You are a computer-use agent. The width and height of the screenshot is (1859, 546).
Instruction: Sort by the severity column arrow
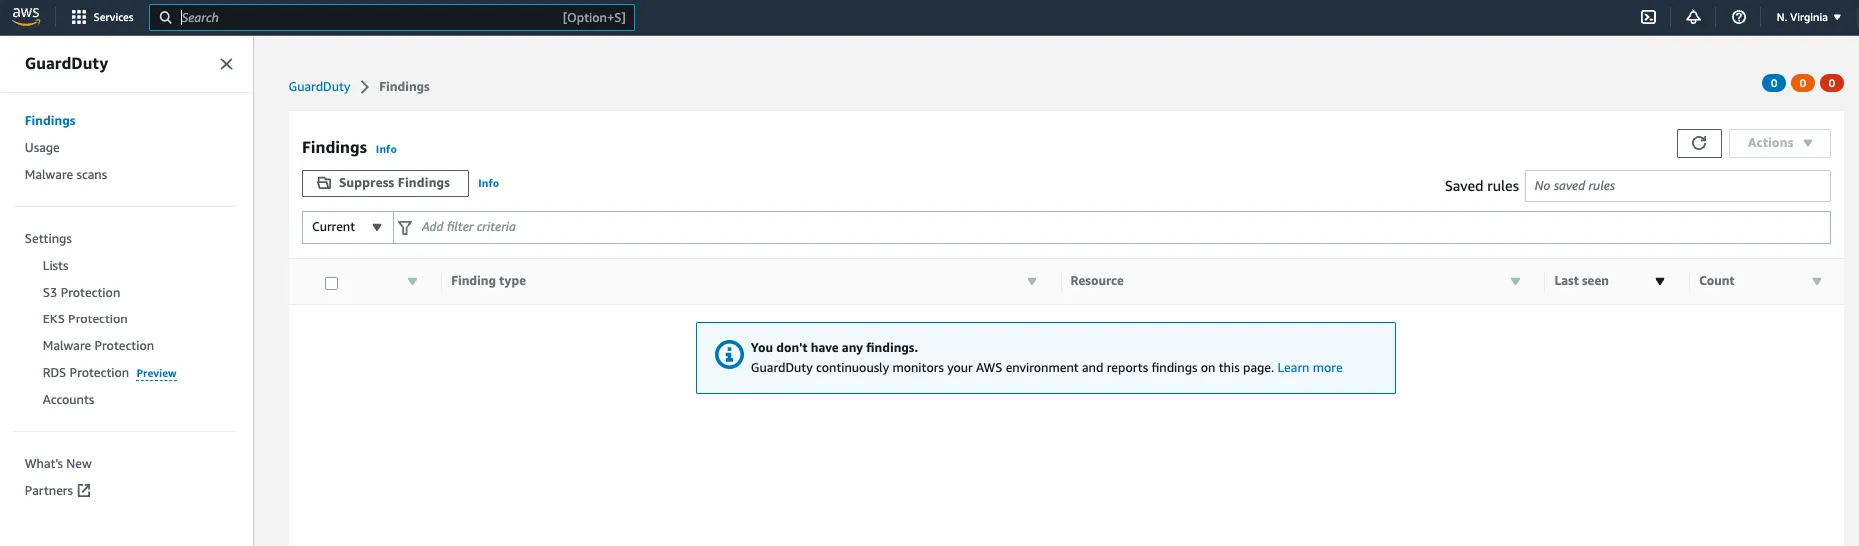[412, 282]
